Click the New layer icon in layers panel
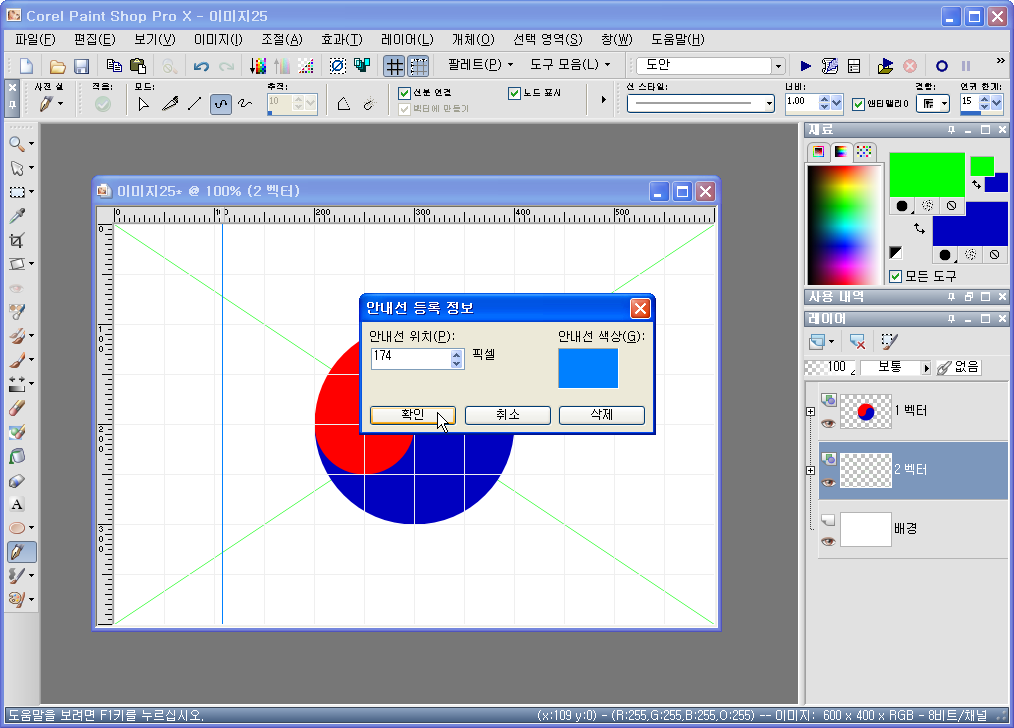 point(817,341)
